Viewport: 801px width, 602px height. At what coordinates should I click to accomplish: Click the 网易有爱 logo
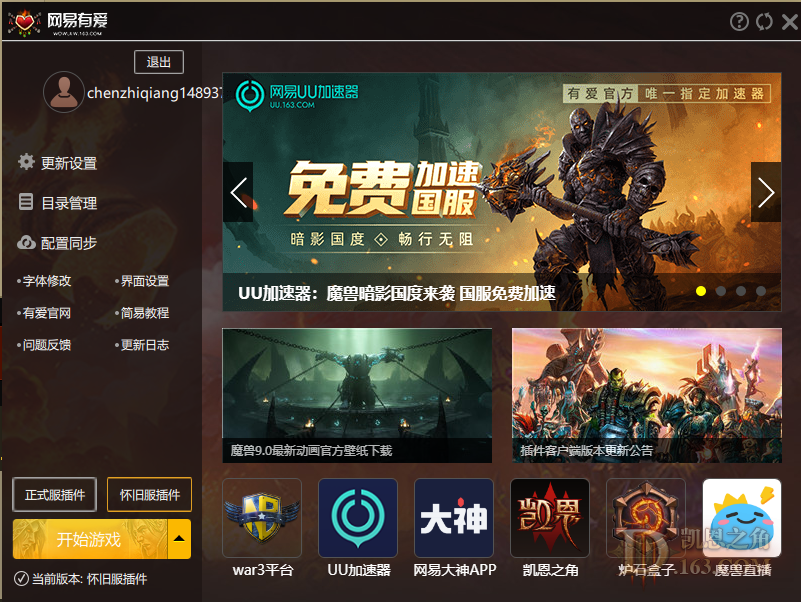(58, 22)
